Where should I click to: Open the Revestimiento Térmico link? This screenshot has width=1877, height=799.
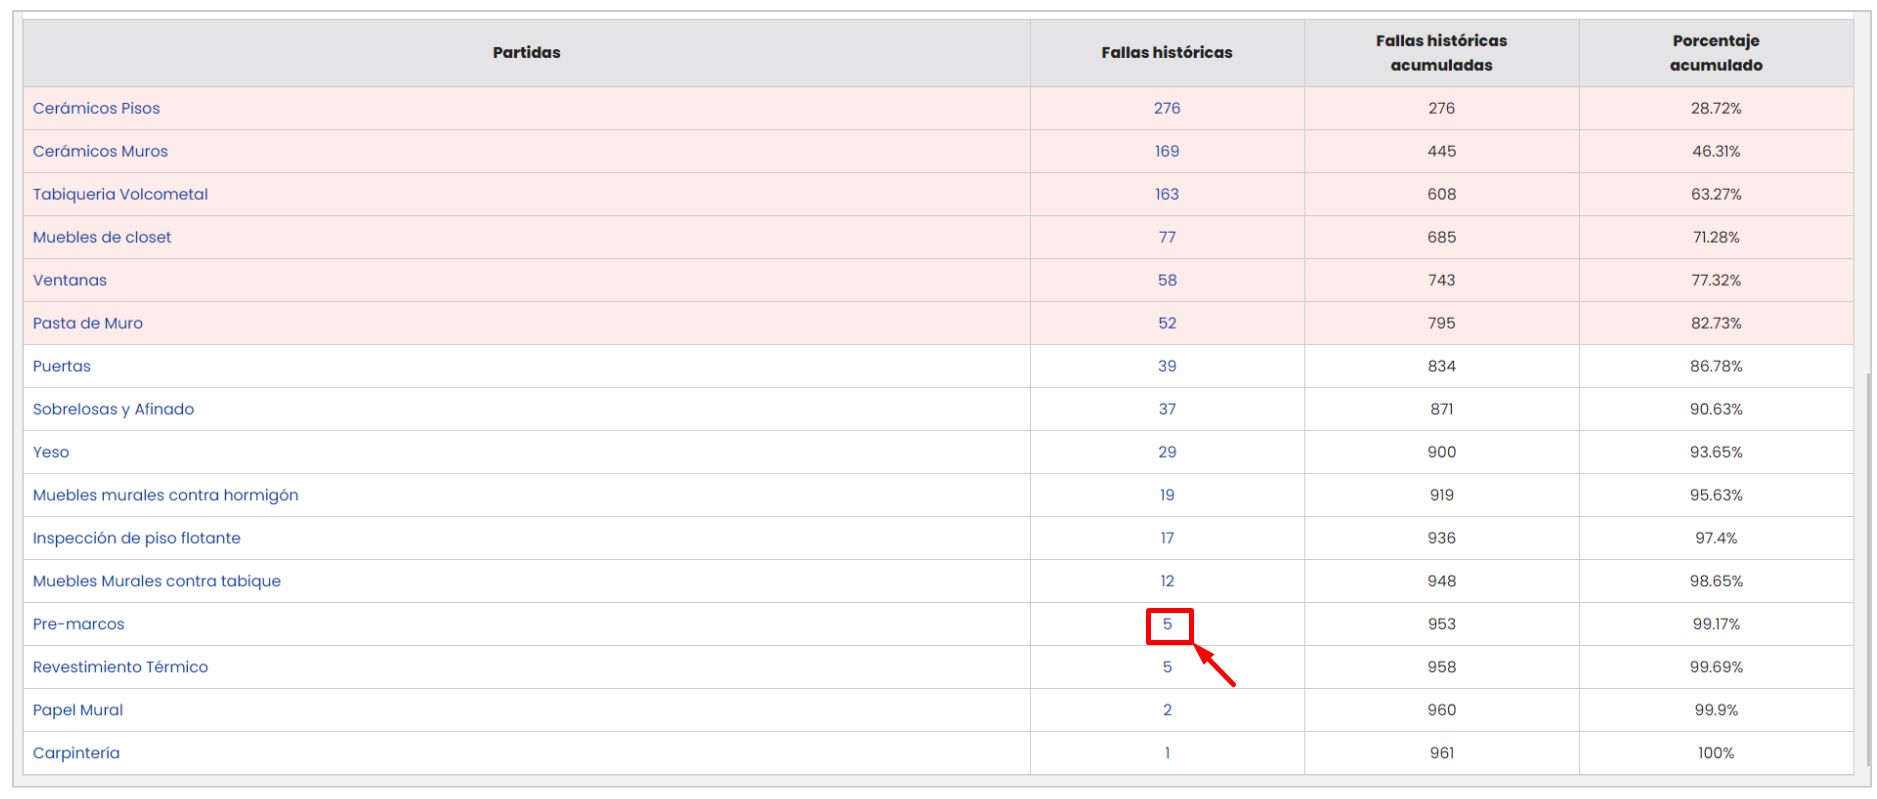point(120,667)
